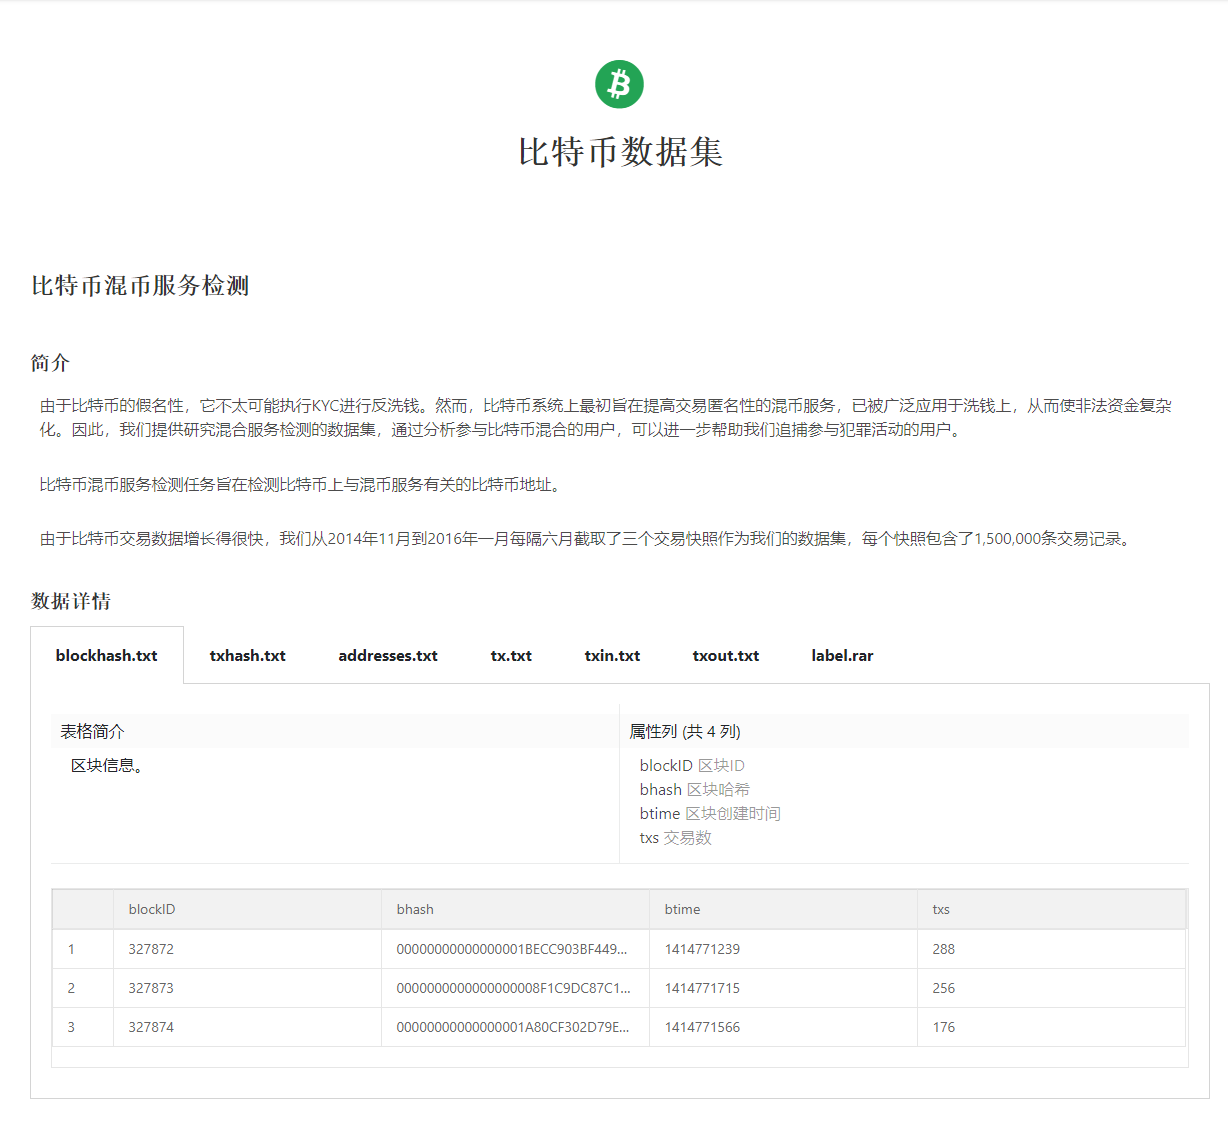Screen dimensions: 1228x1129
Task: Click row number 2 in the table
Action: point(70,987)
